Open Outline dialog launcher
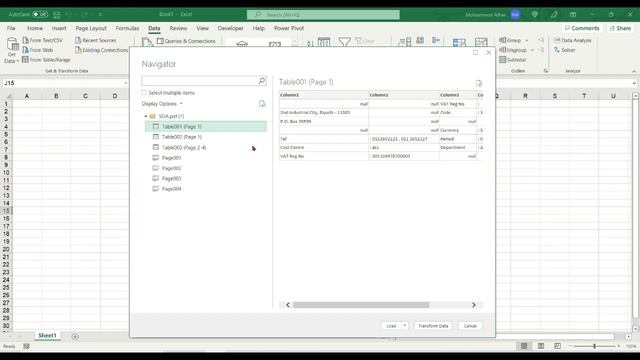Viewport: 640px width, 360px height. (546, 71)
